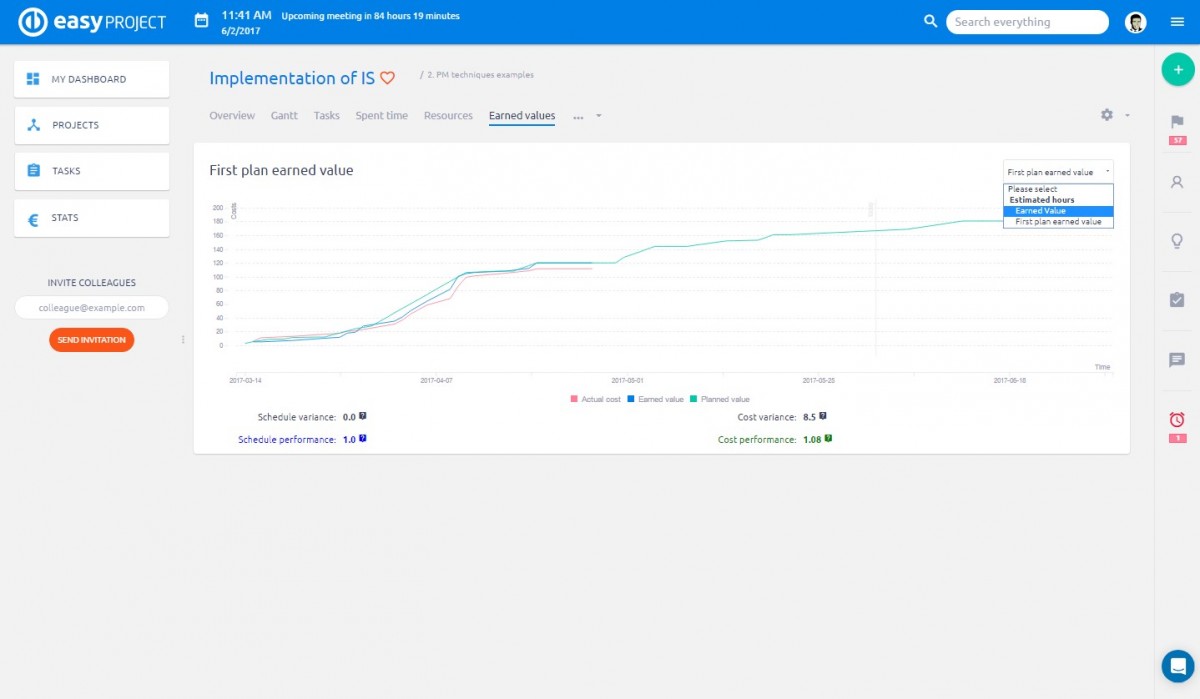Click the green plus add button
The width and height of the screenshot is (1200, 699).
click(1177, 70)
